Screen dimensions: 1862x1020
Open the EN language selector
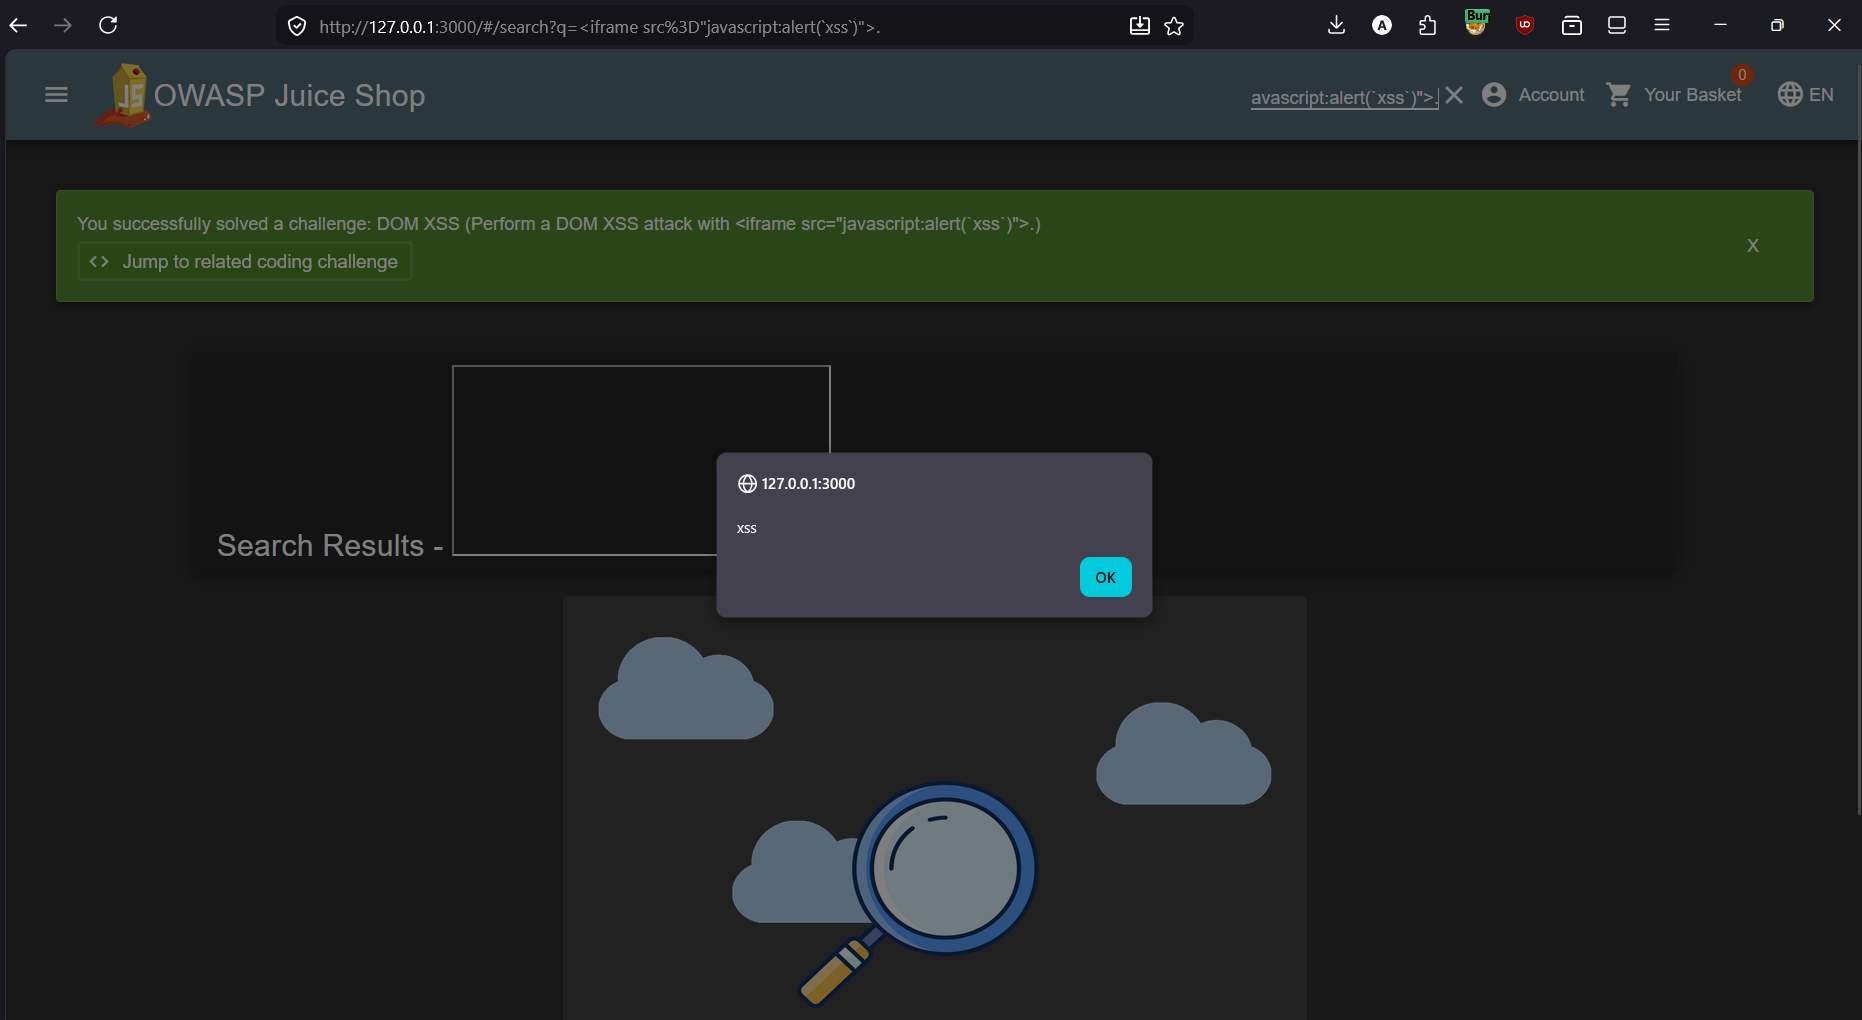point(1805,94)
